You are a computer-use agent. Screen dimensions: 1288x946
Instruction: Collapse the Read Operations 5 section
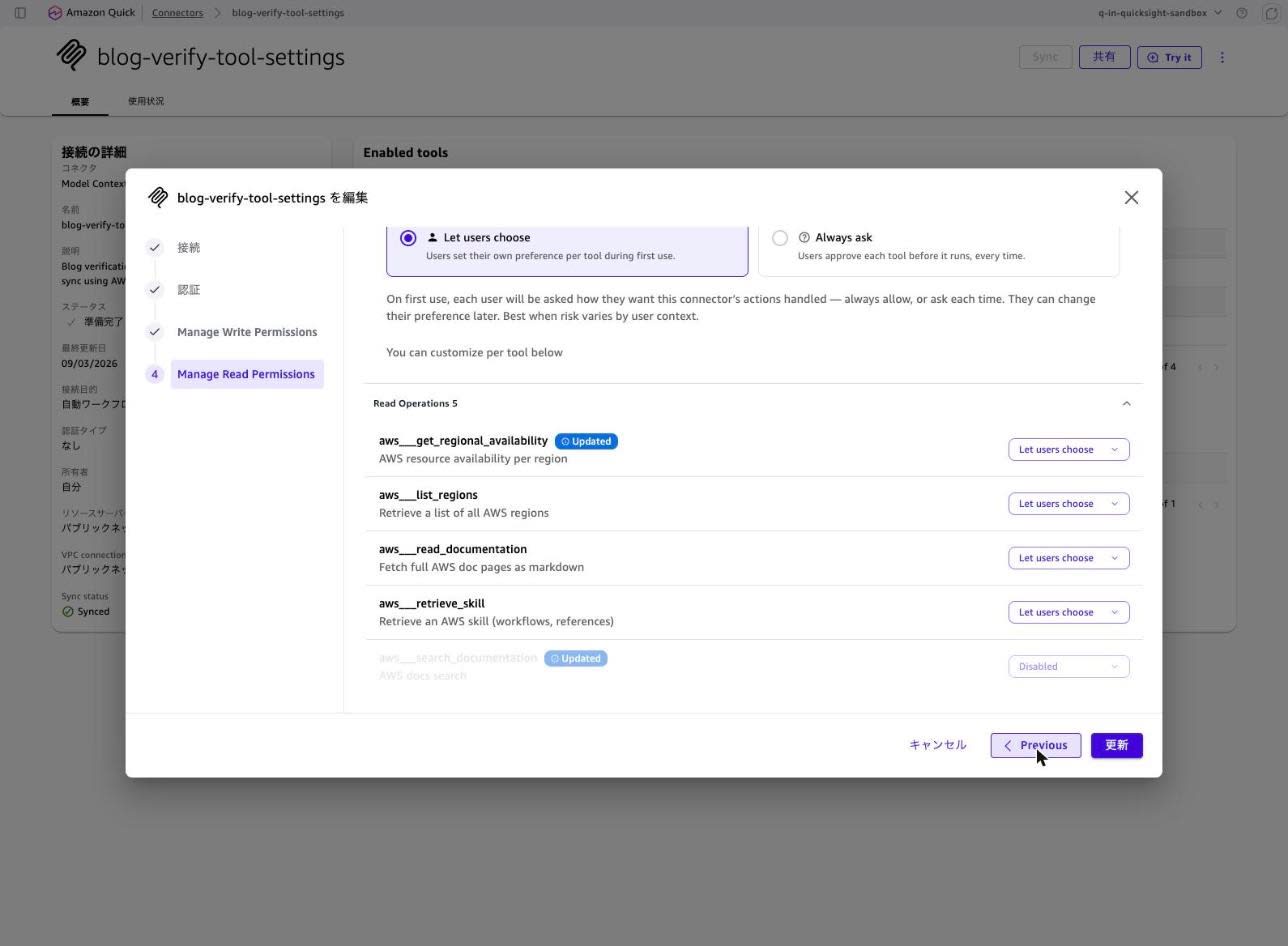[1126, 404]
